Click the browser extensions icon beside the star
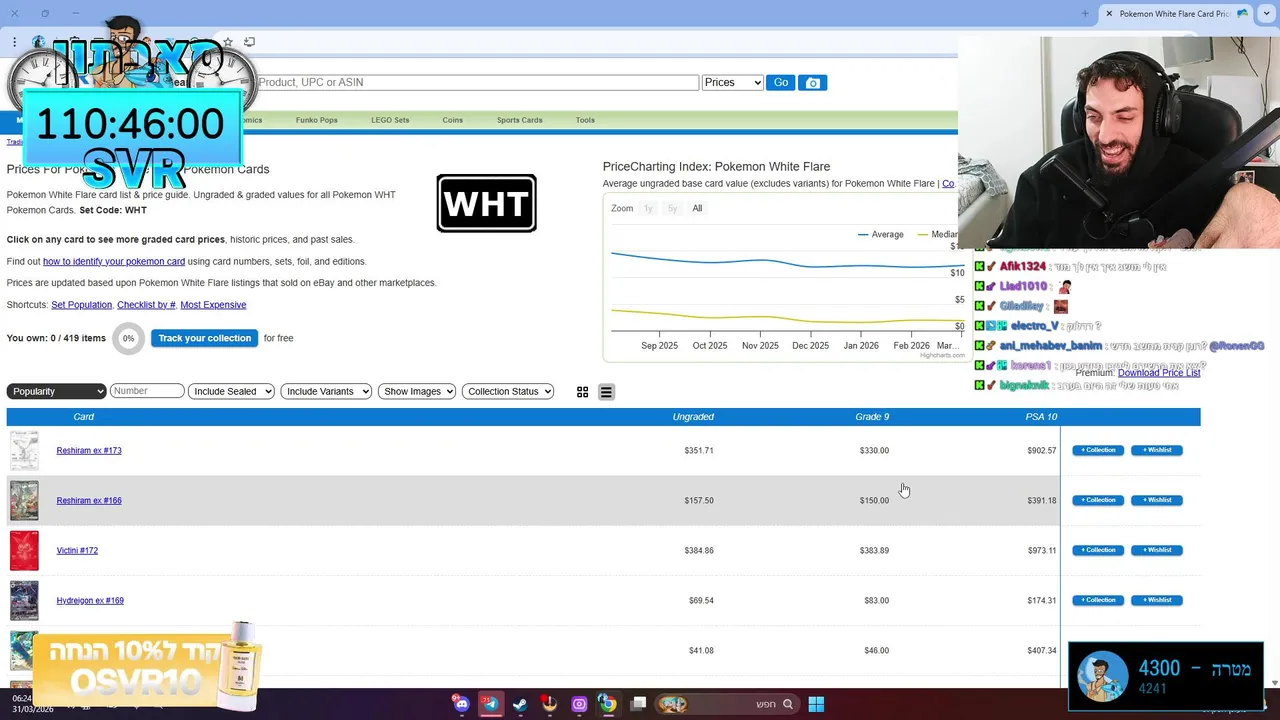The height and width of the screenshot is (720, 1280). [x=249, y=42]
